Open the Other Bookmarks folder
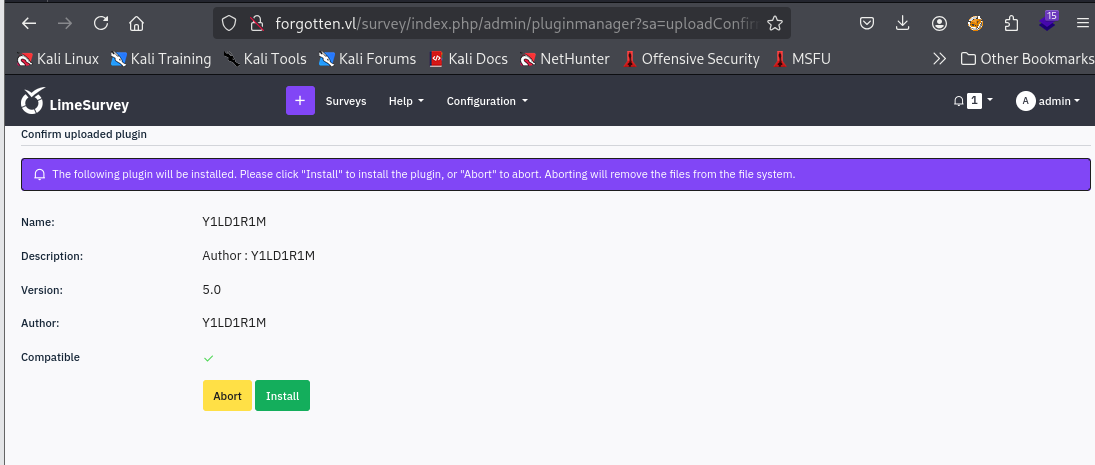Viewport: 1095px width, 465px height. pyautogui.click(x=1027, y=59)
